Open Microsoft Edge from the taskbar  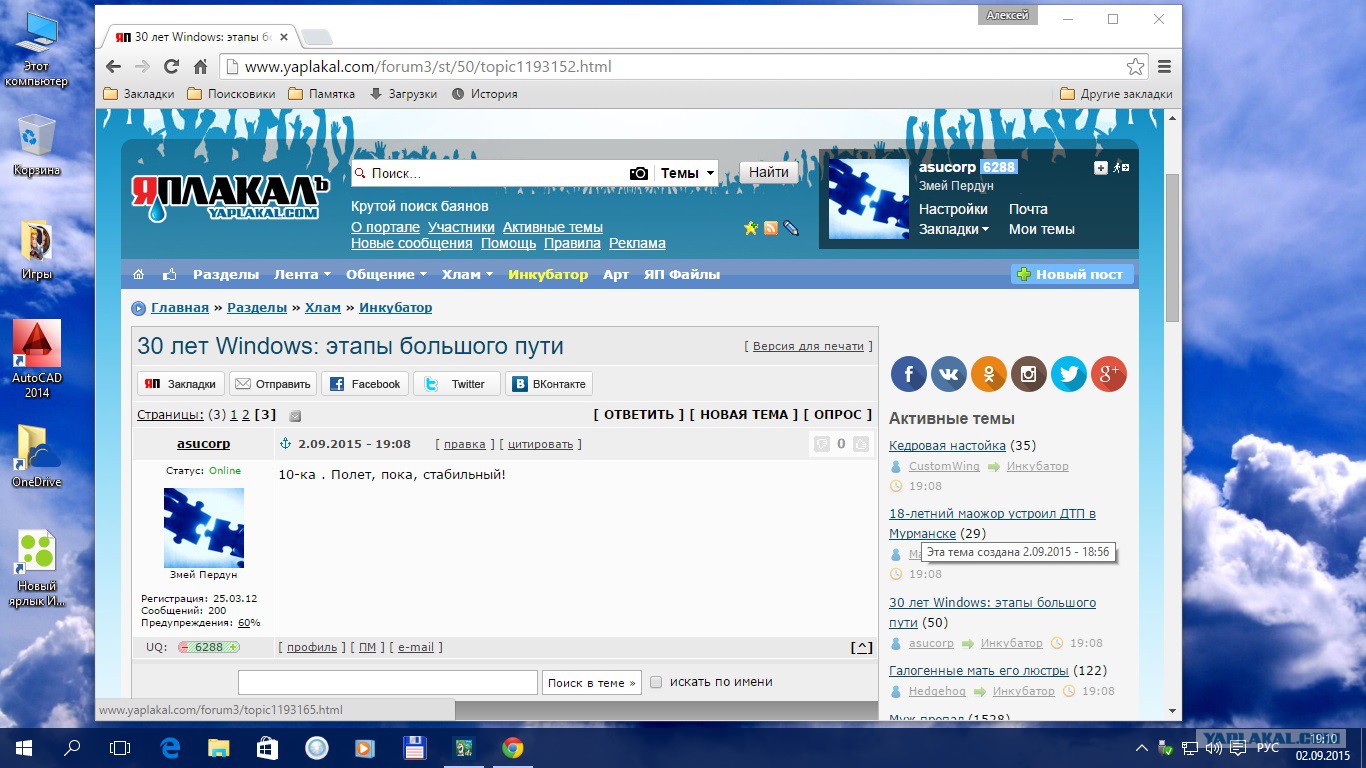coord(171,747)
